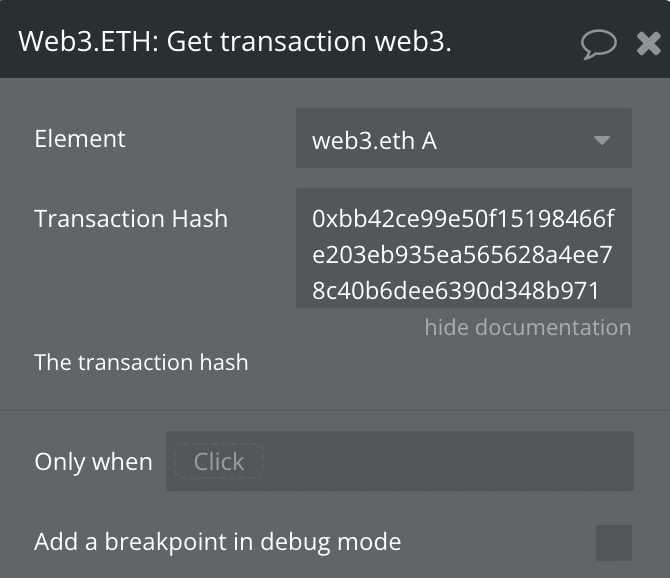Click the hide documentation link
Viewport: 670px width, 578px height.
point(528,328)
